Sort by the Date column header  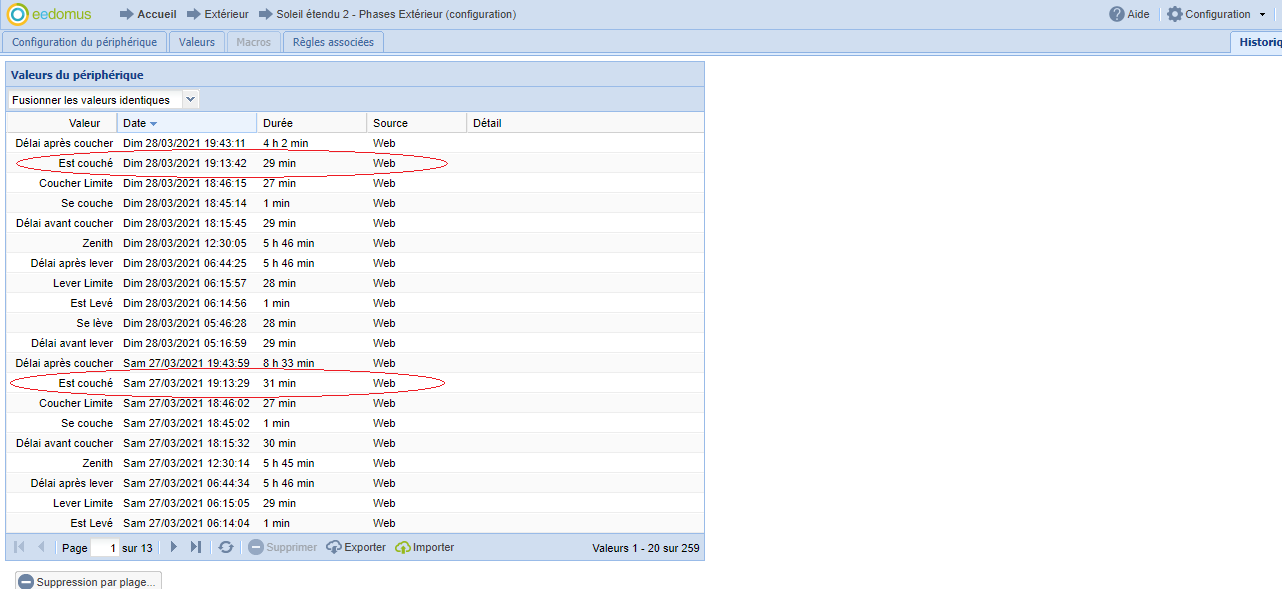[x=187, y=123]
